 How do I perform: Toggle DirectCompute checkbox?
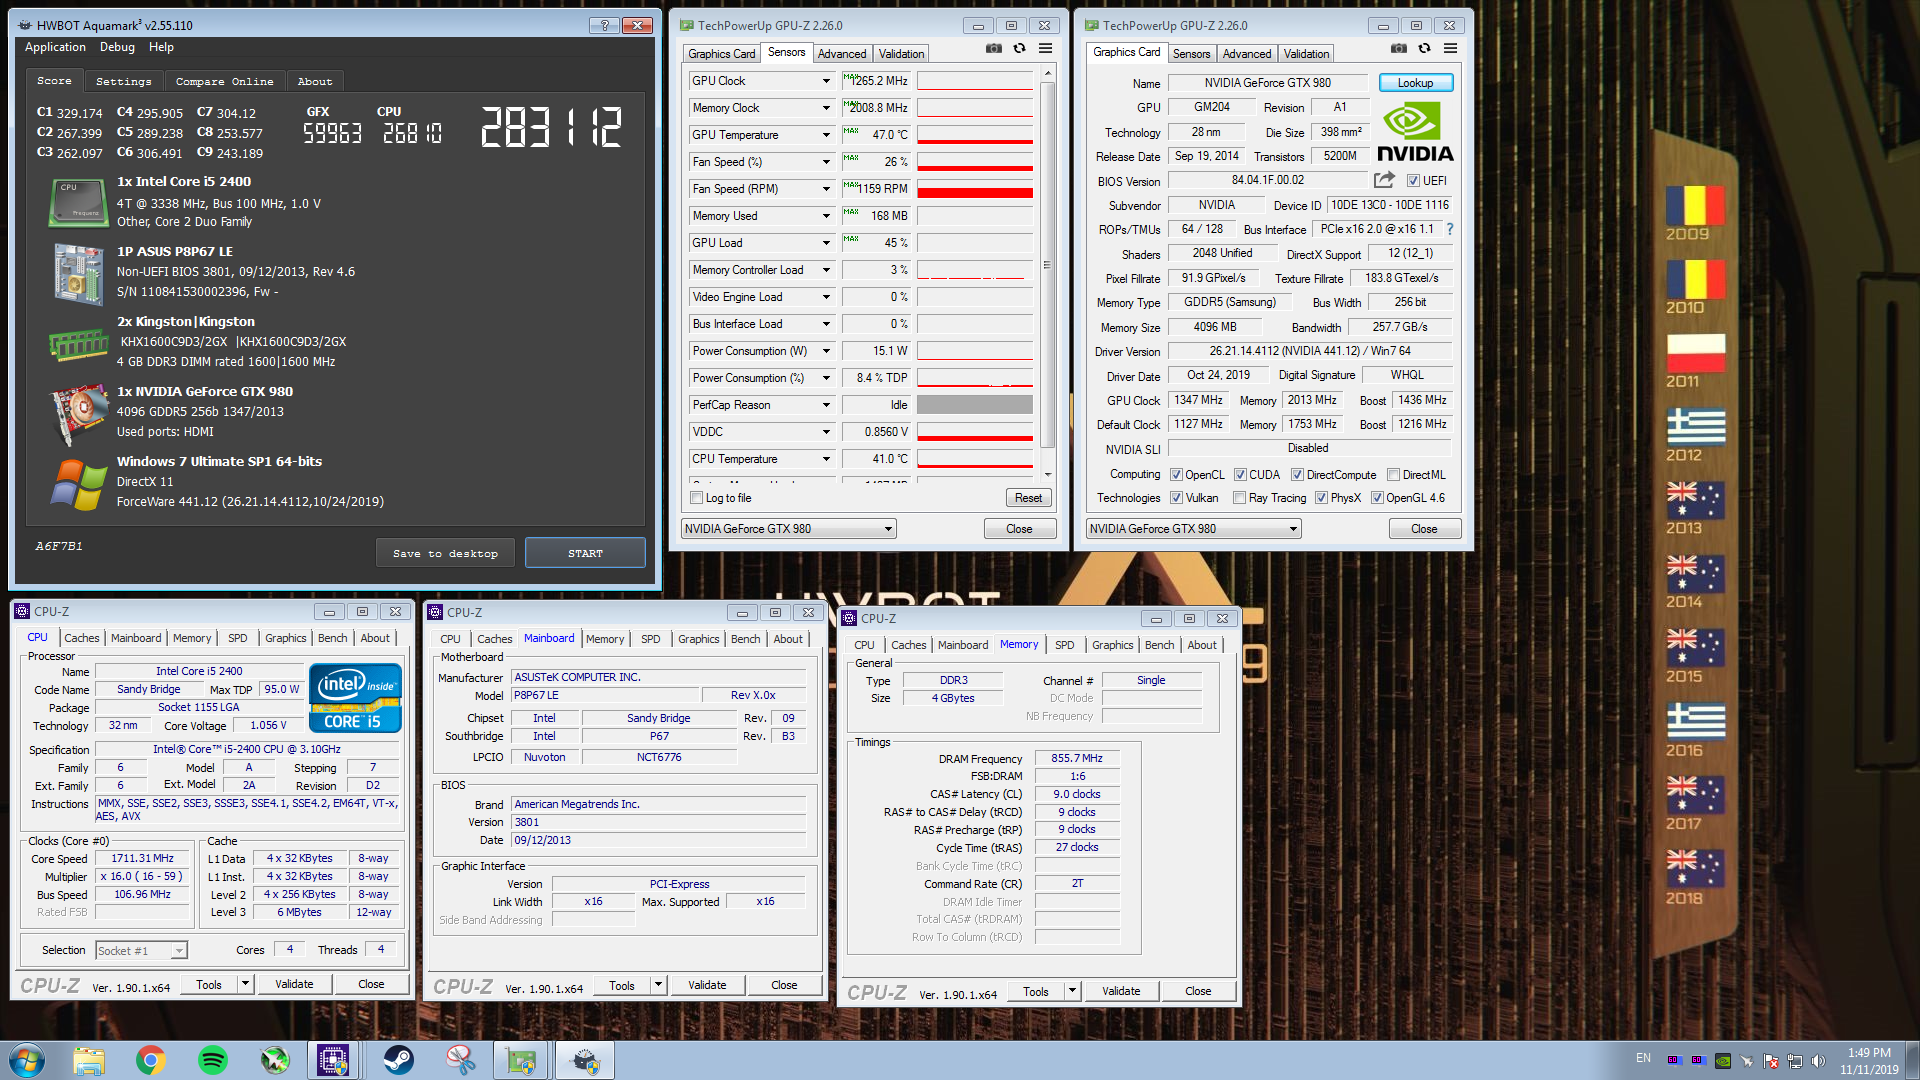pyautogui.click(x=1297, y=475)
